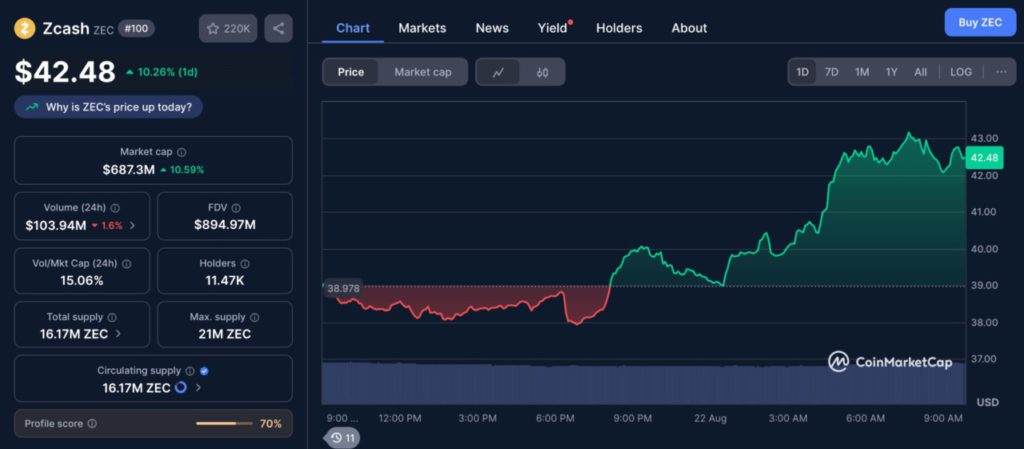Click the share icon next to watchlist

[x=278, y=28]
